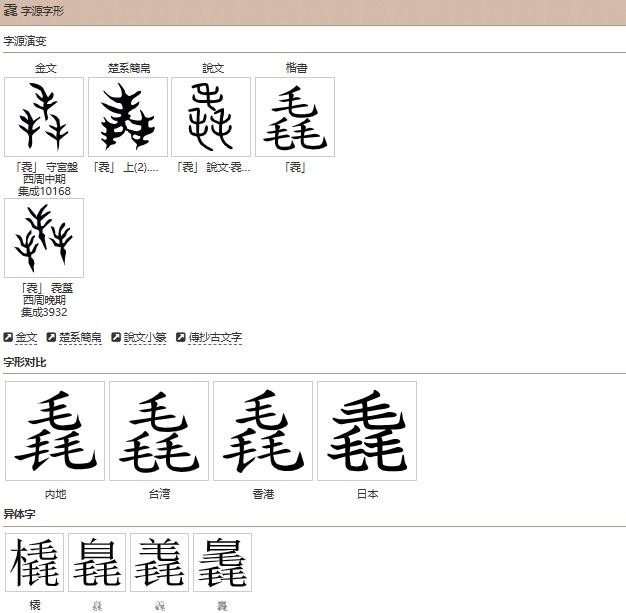Click the external-link icon before 金文

(x=8, y=338)
